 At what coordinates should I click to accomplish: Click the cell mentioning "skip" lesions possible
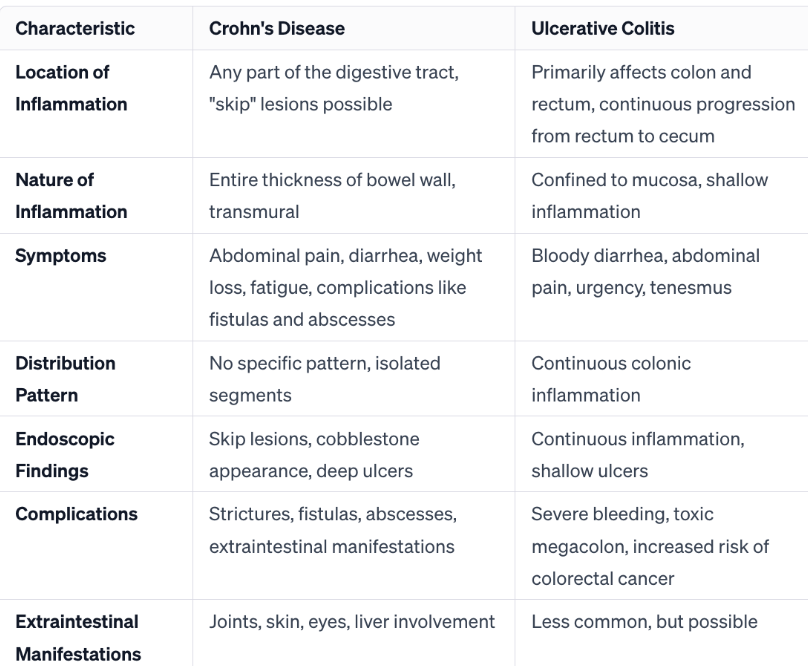[333, 89]
